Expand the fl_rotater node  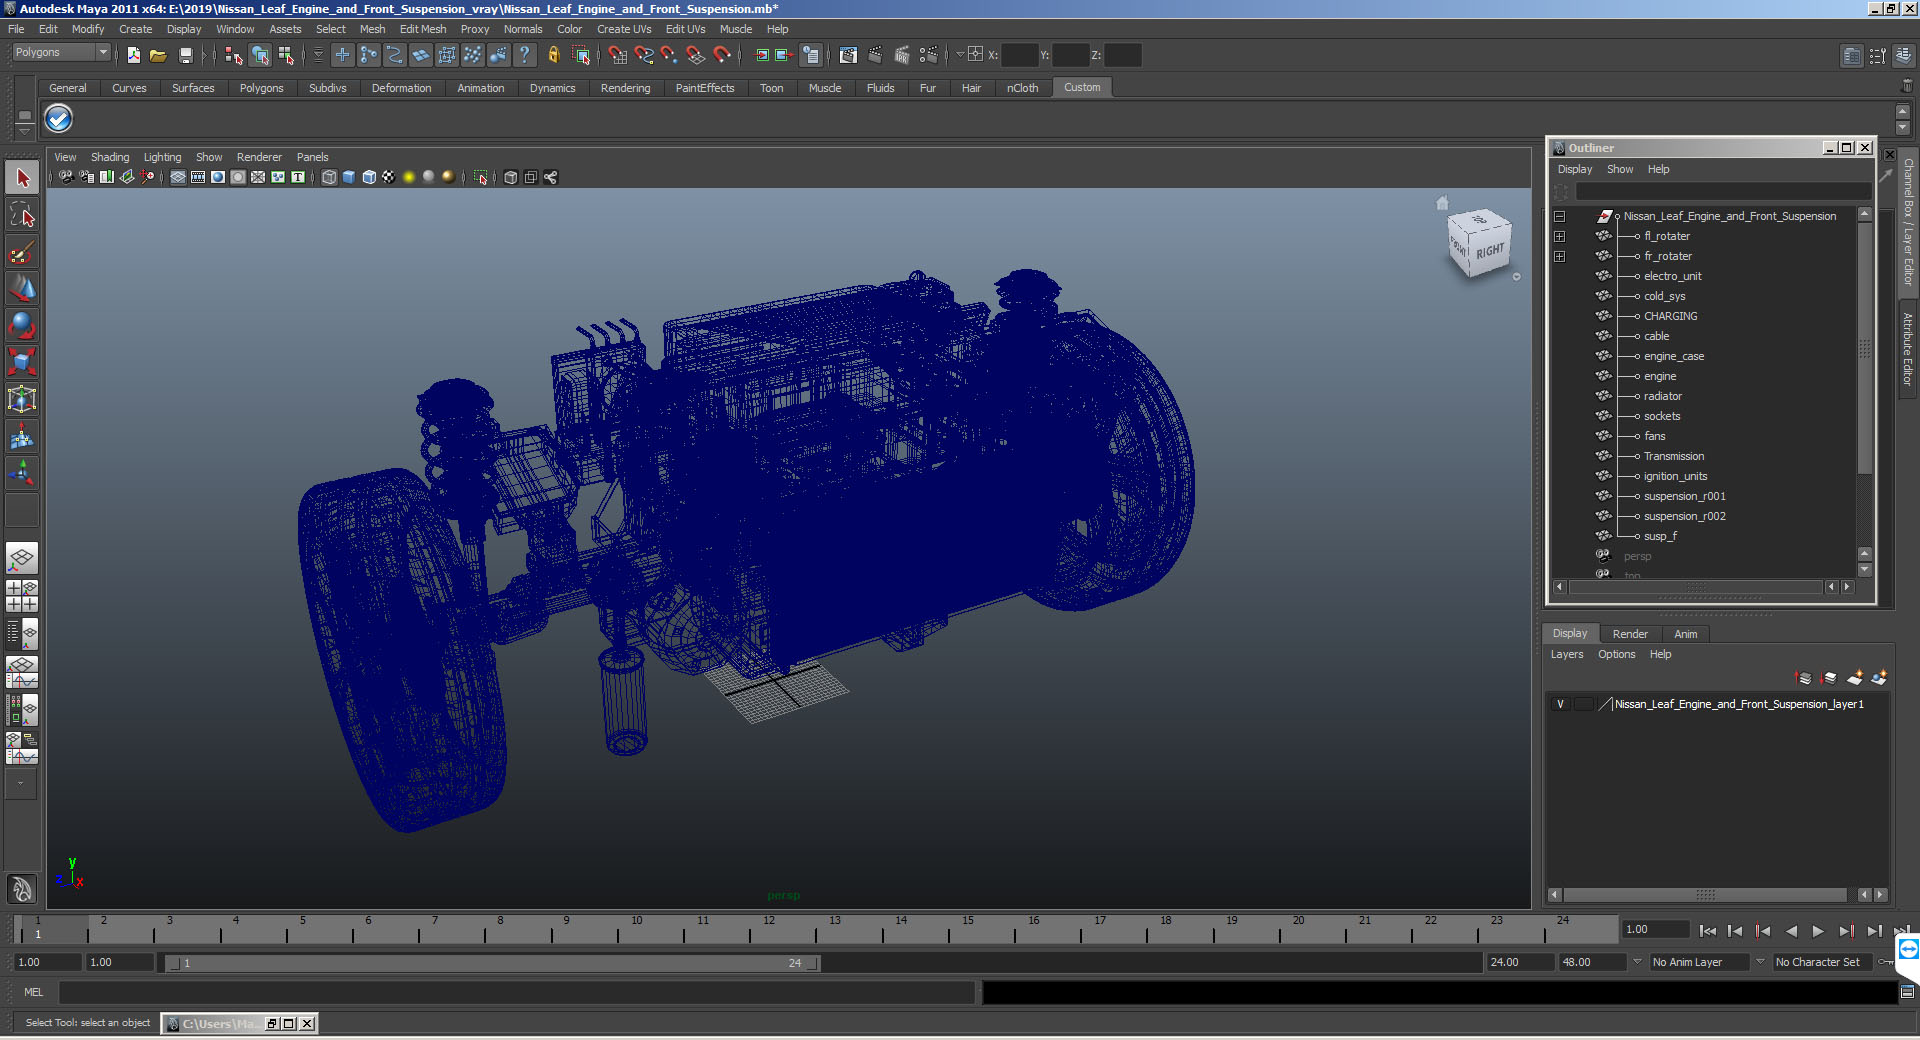[x=1559, y=237]
